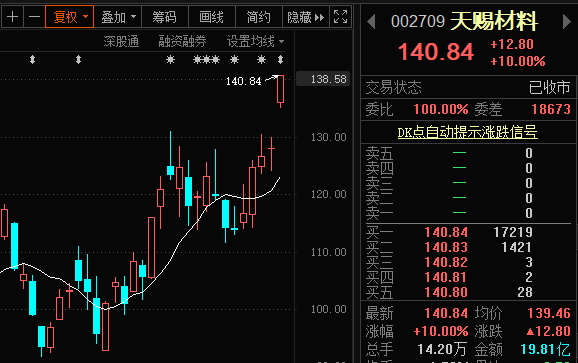Zoom in chart with plus button

coord(12,17)
